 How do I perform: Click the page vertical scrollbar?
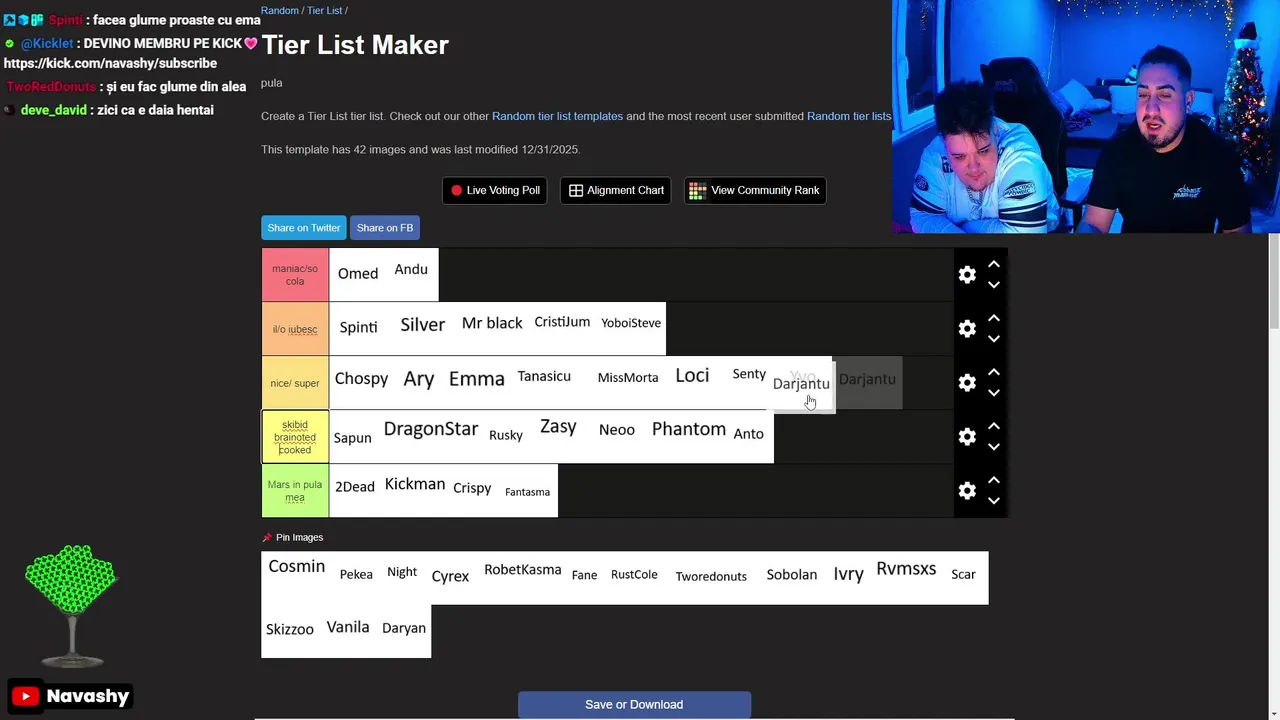(1274, 280)
